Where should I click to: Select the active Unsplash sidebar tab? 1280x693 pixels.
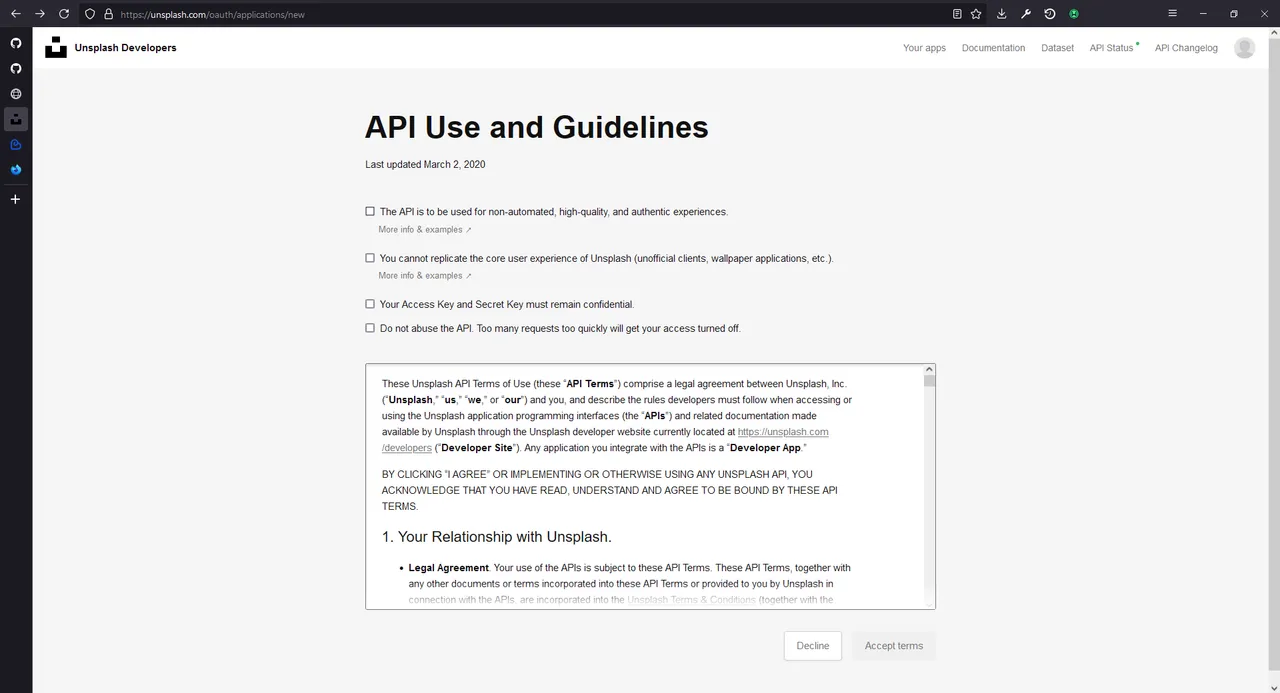pos(16,119)
